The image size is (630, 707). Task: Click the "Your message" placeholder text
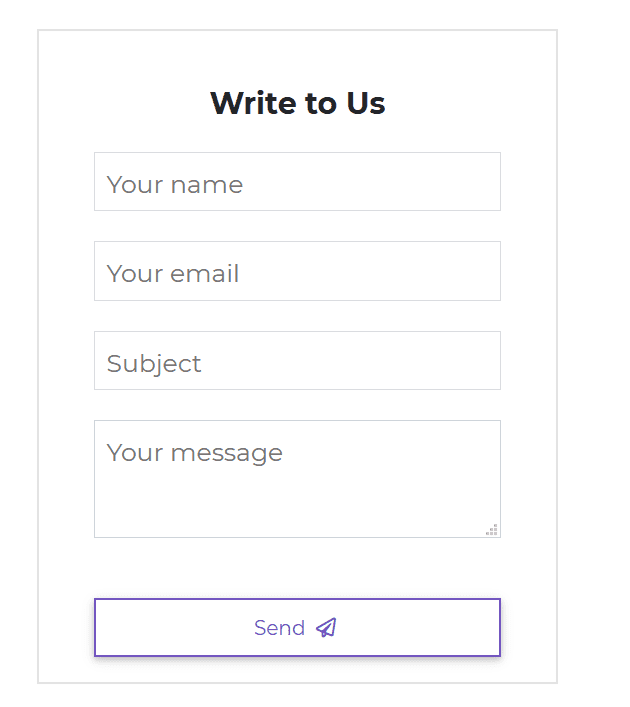click(x=195, y=453)
